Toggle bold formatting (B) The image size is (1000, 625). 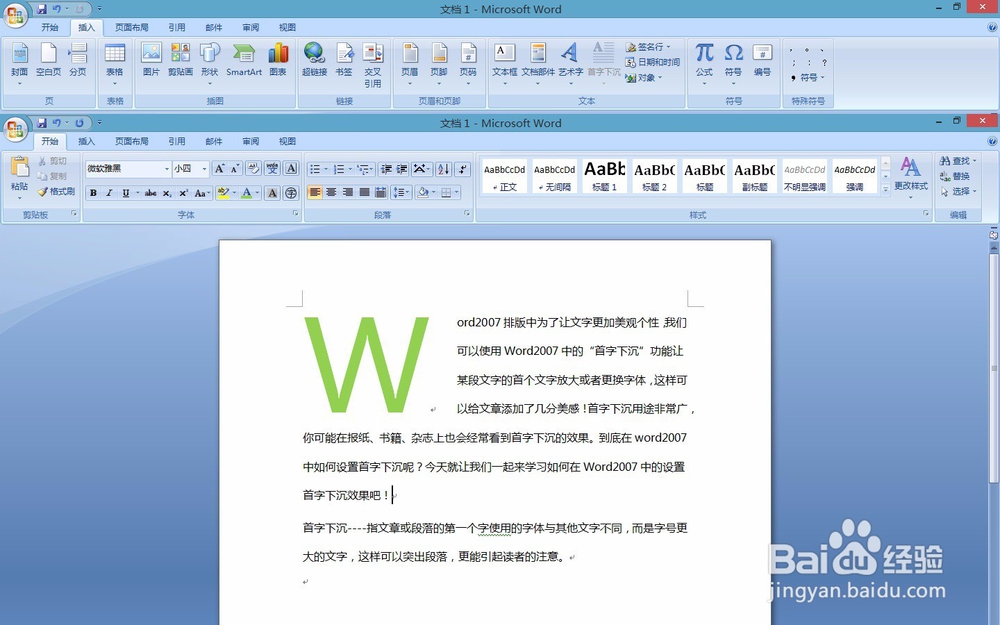coord(93,193)
